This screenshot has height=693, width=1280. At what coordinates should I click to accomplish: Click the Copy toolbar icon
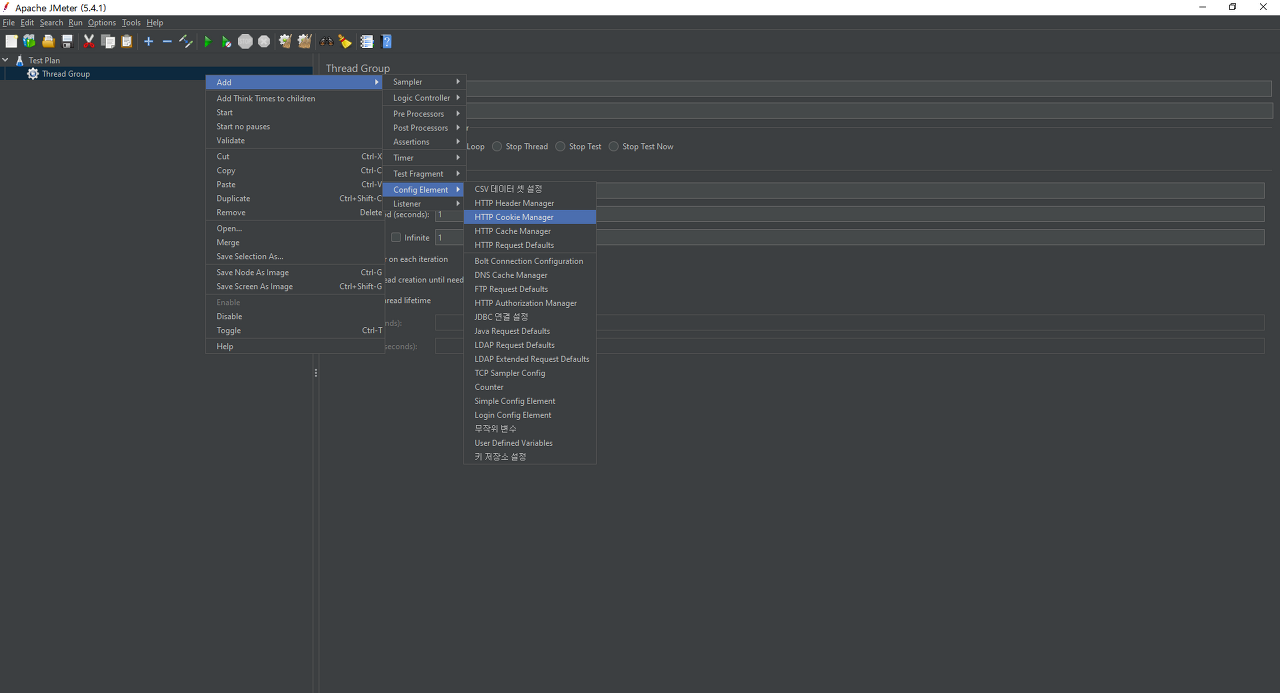[108, 41]
